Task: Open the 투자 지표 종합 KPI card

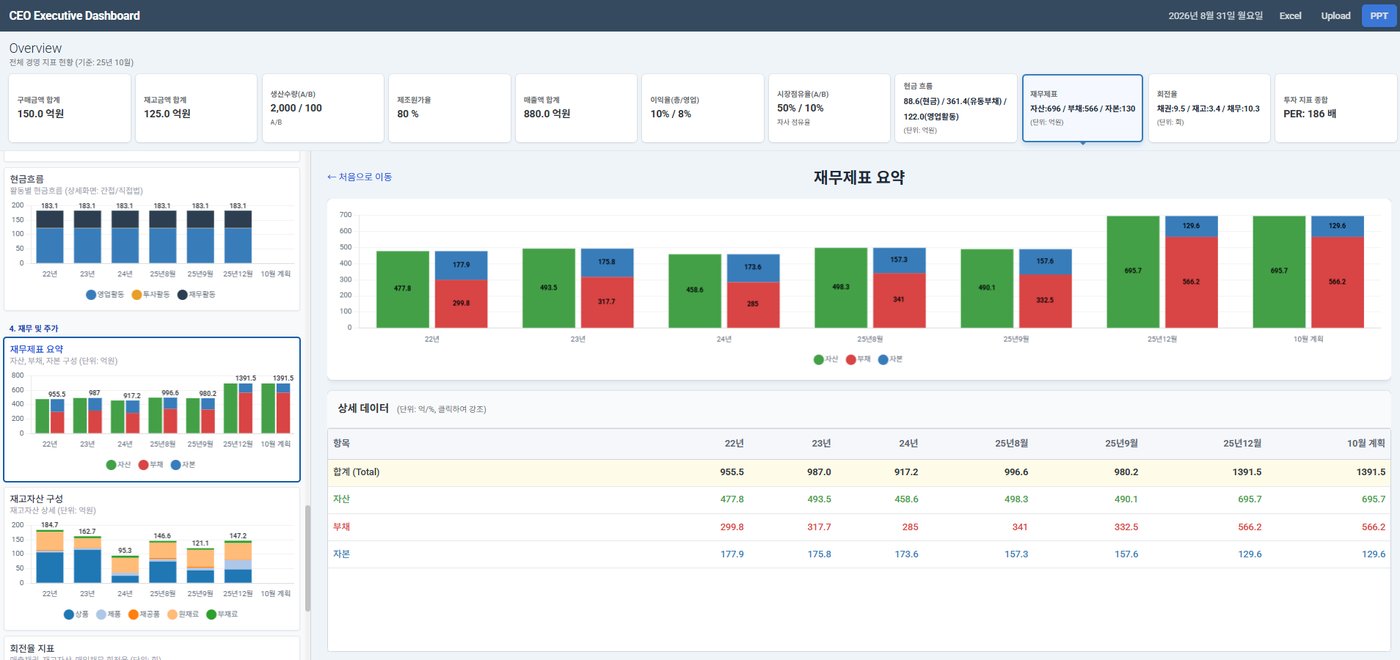Action: pos(1335,108)
